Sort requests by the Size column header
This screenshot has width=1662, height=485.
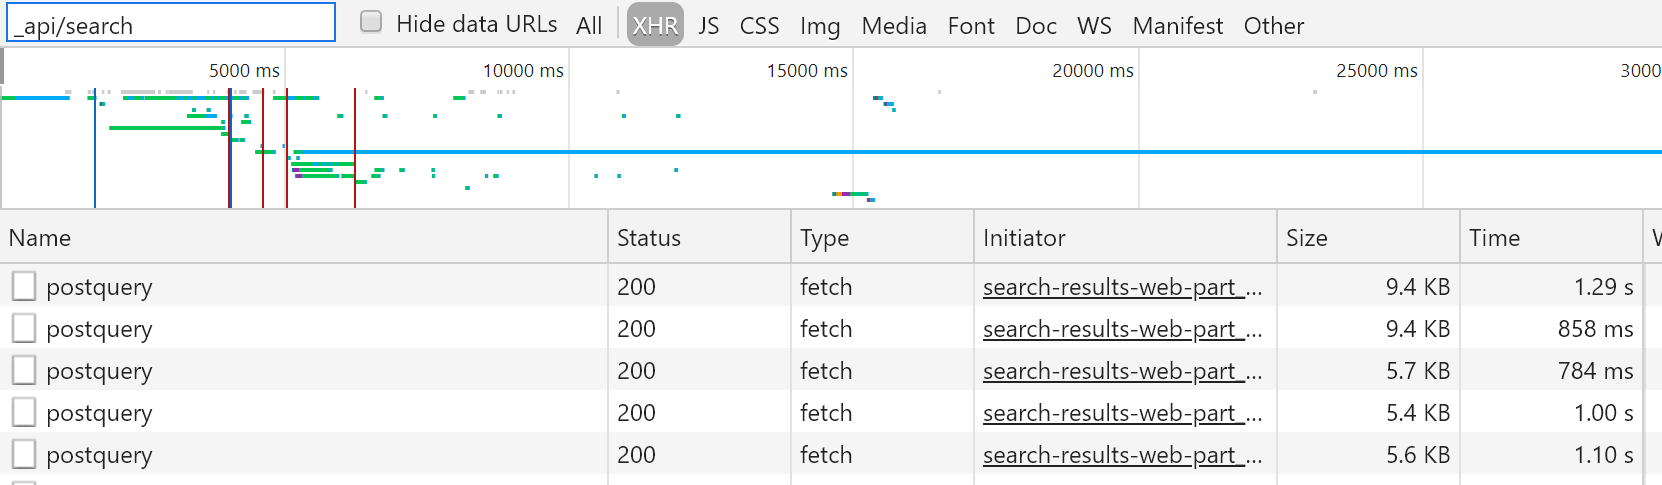pos(1368,238)
